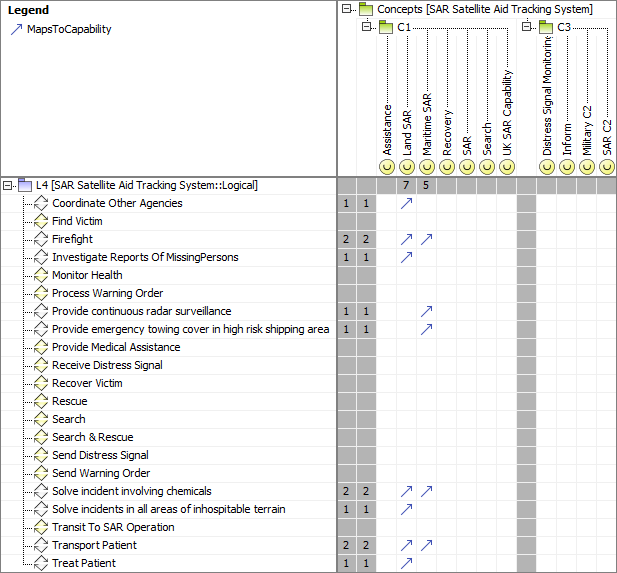Select the Provide continuous radar surveillance row

tap(168, 311)
